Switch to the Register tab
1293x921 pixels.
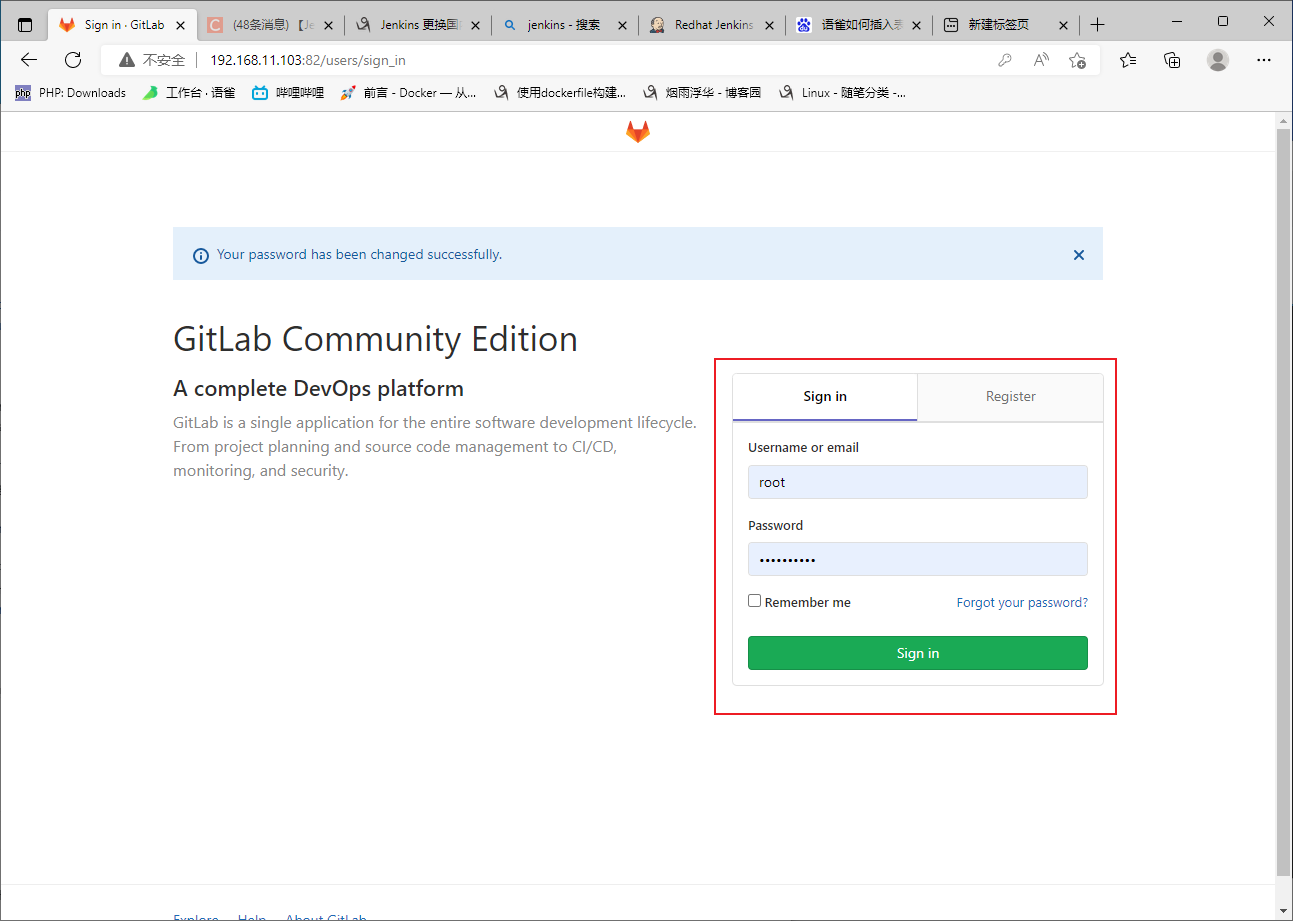[x=1010, y=396]
